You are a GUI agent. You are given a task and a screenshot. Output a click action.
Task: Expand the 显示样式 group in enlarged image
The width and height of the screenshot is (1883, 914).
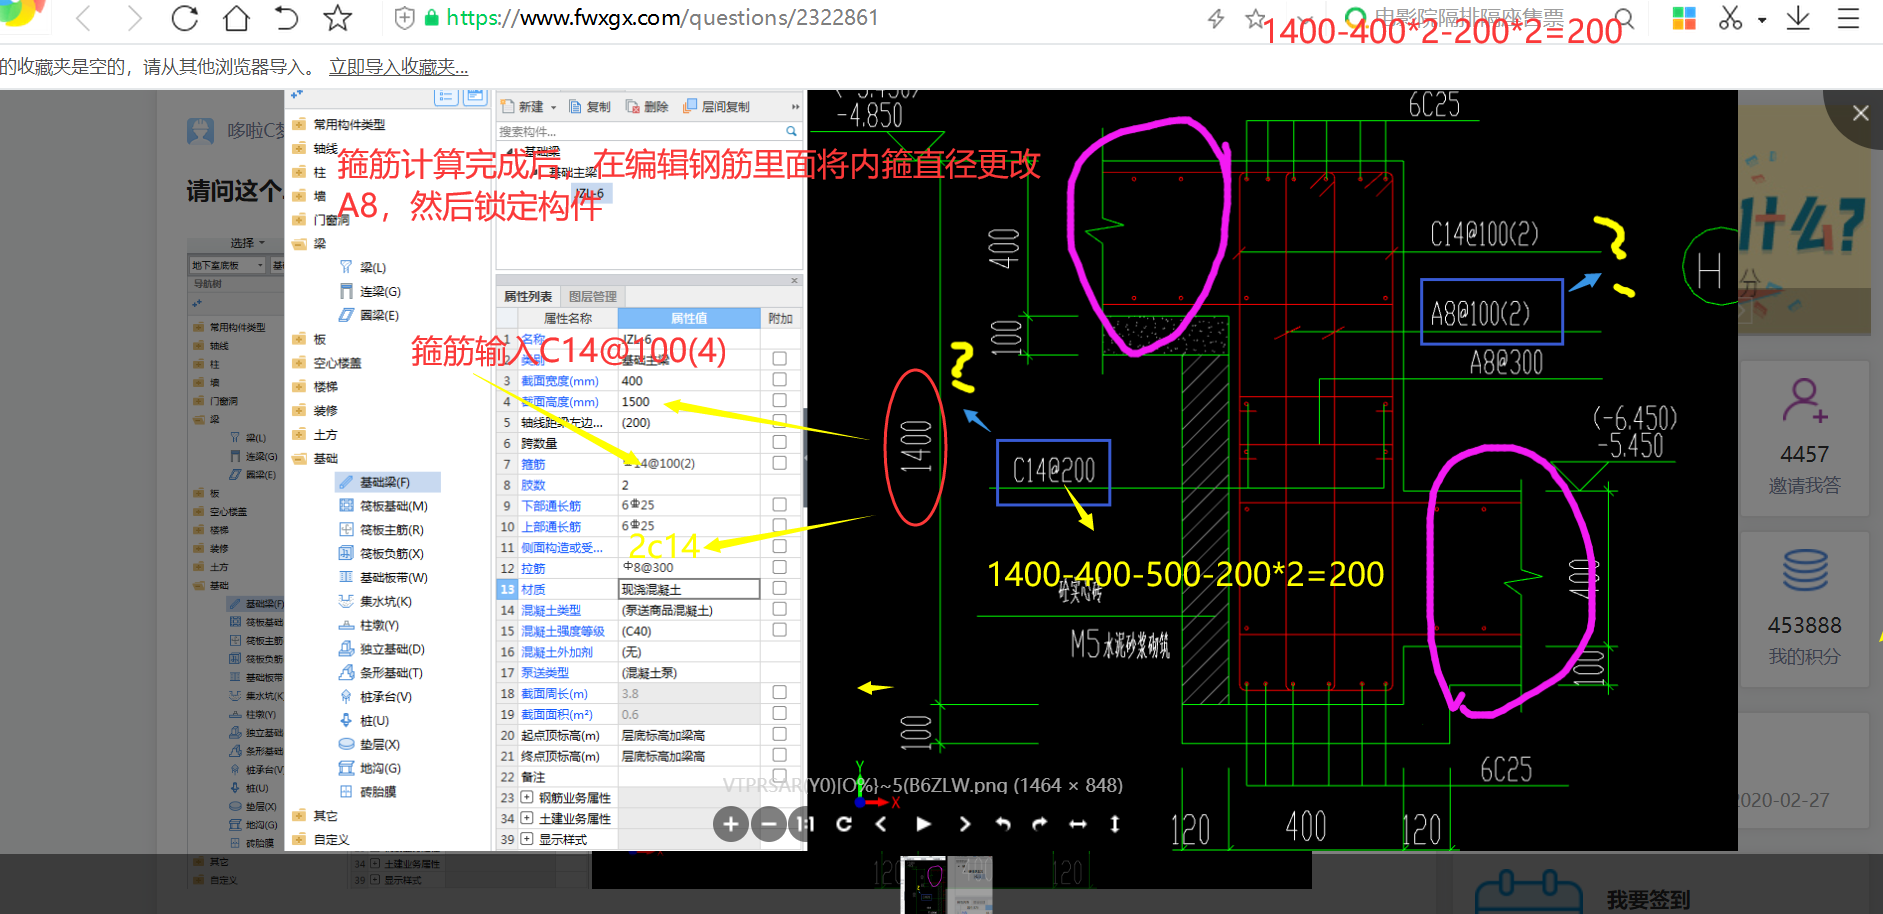tap(527, 839)
